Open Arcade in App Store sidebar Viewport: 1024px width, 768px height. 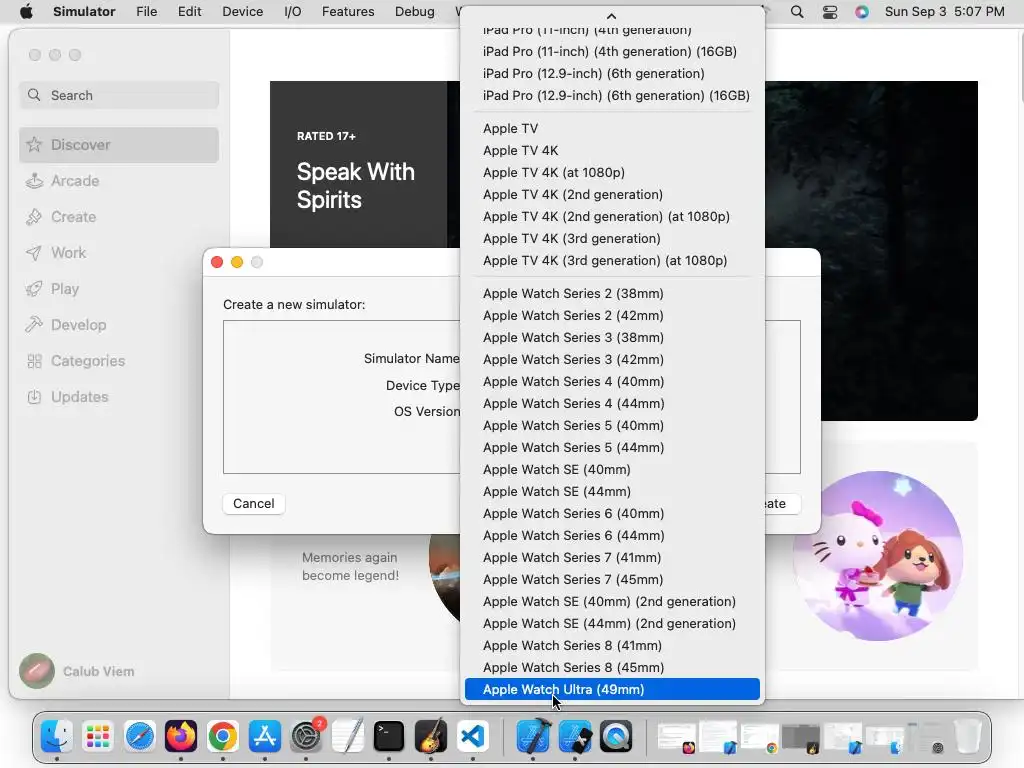click(x=119, y=181)
